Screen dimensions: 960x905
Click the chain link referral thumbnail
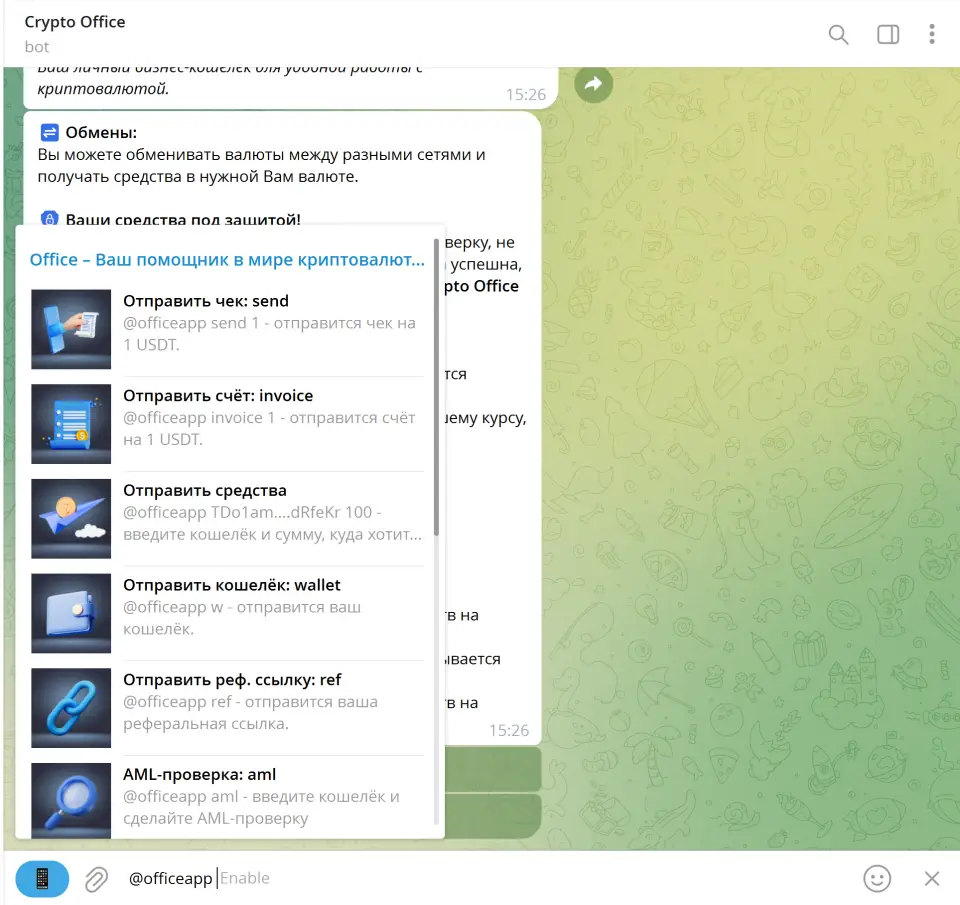tap(71, 708)
